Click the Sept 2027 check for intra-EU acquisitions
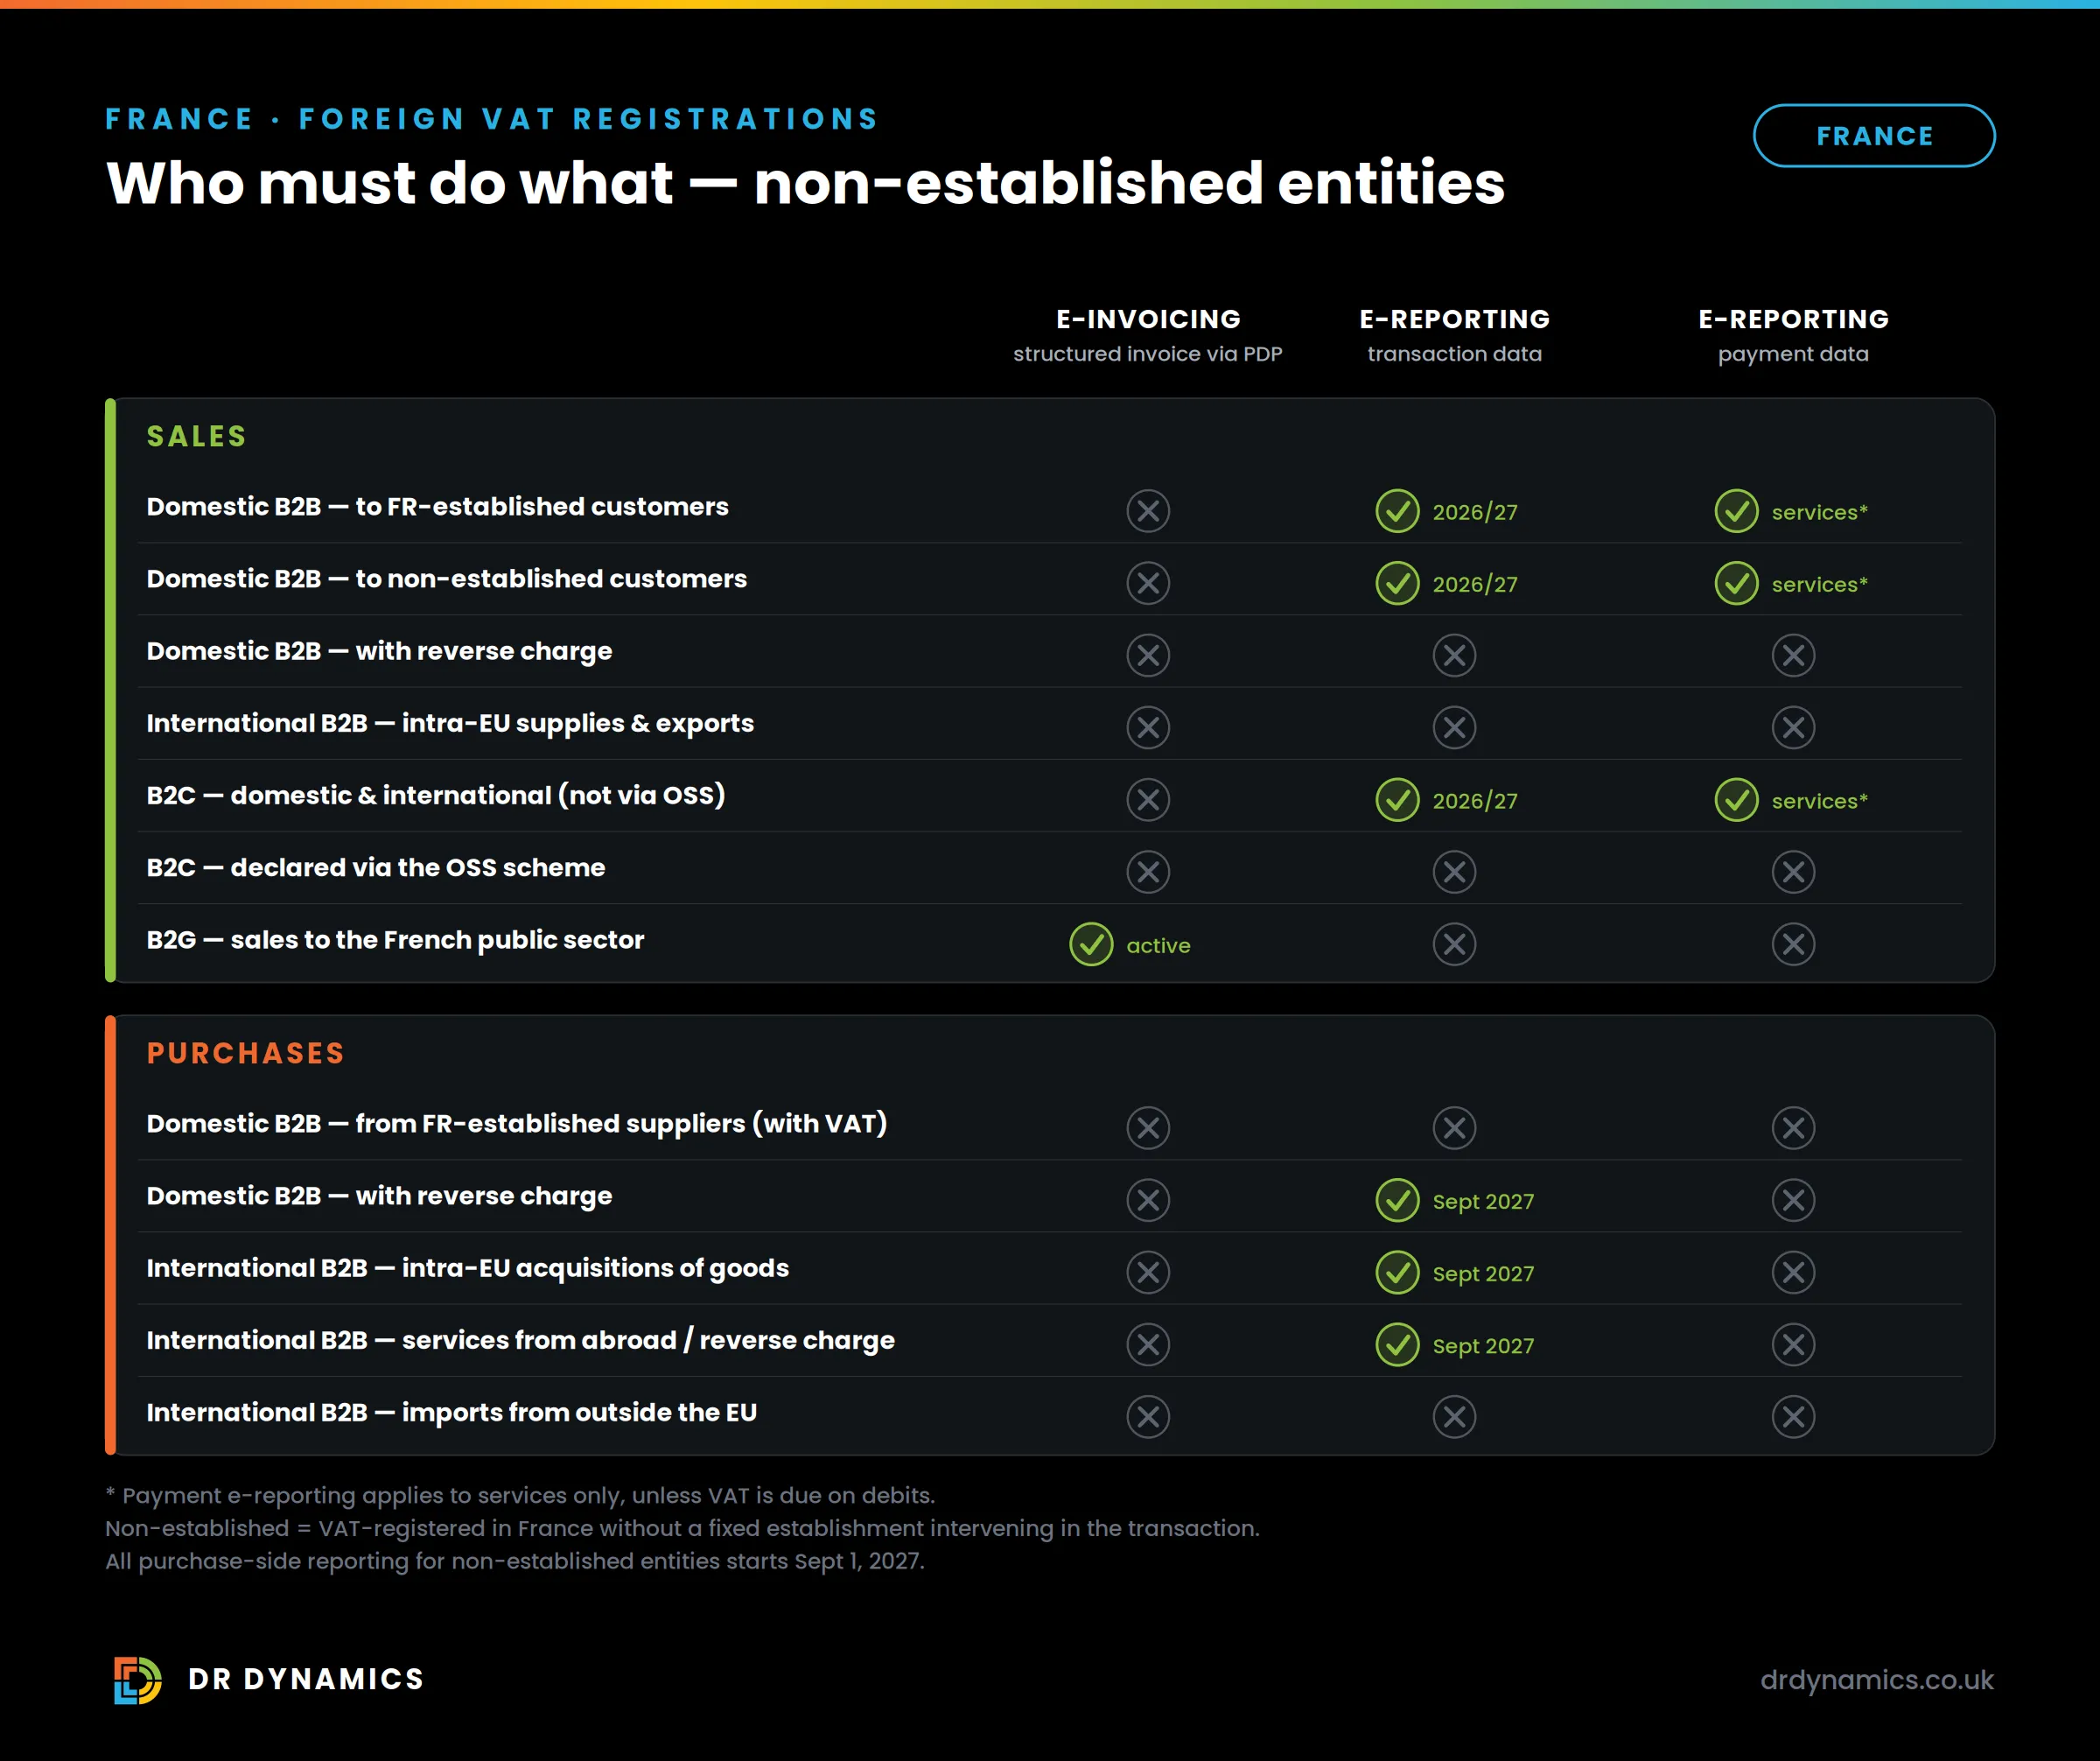This screenshot has height=1761, width=2100. coord(1397,1272)
